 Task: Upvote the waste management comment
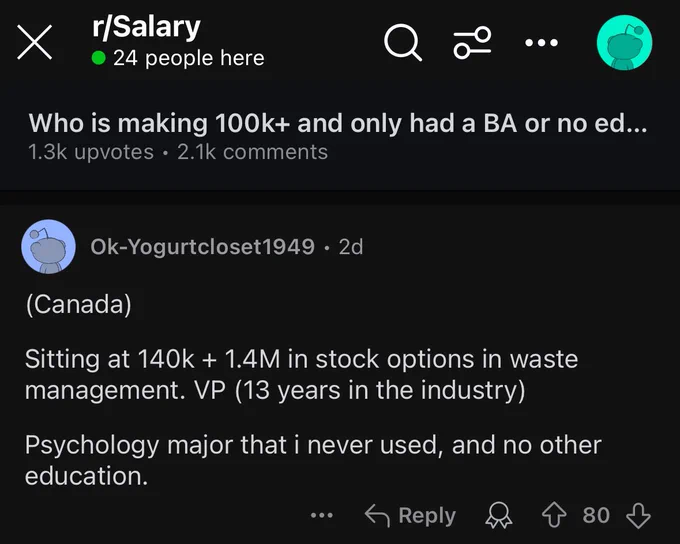point(554,515)
